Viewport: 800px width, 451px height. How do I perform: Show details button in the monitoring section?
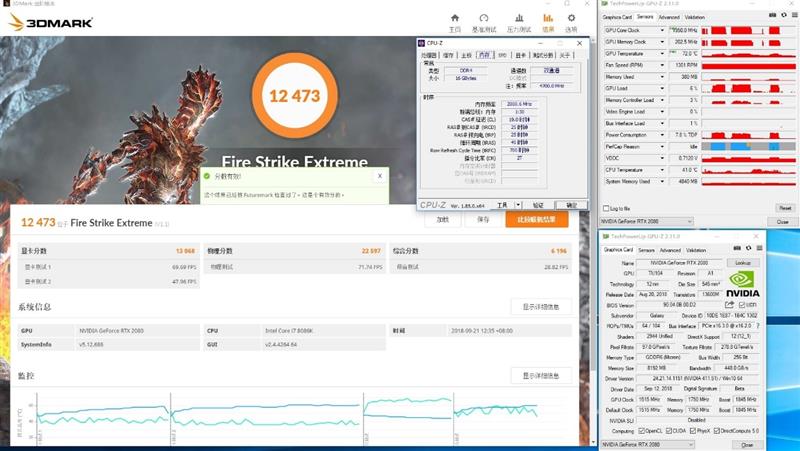click(541, 375)
